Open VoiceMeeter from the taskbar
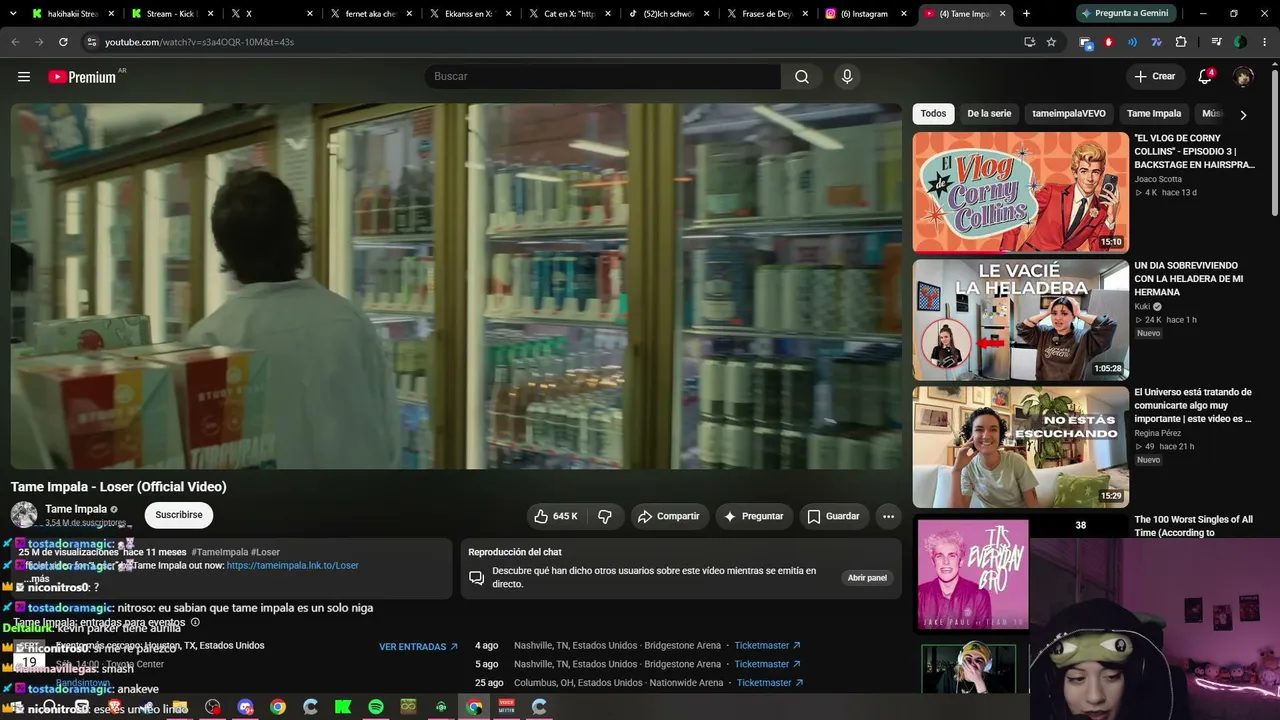The image size is (1280, 720). pos(506,707)
